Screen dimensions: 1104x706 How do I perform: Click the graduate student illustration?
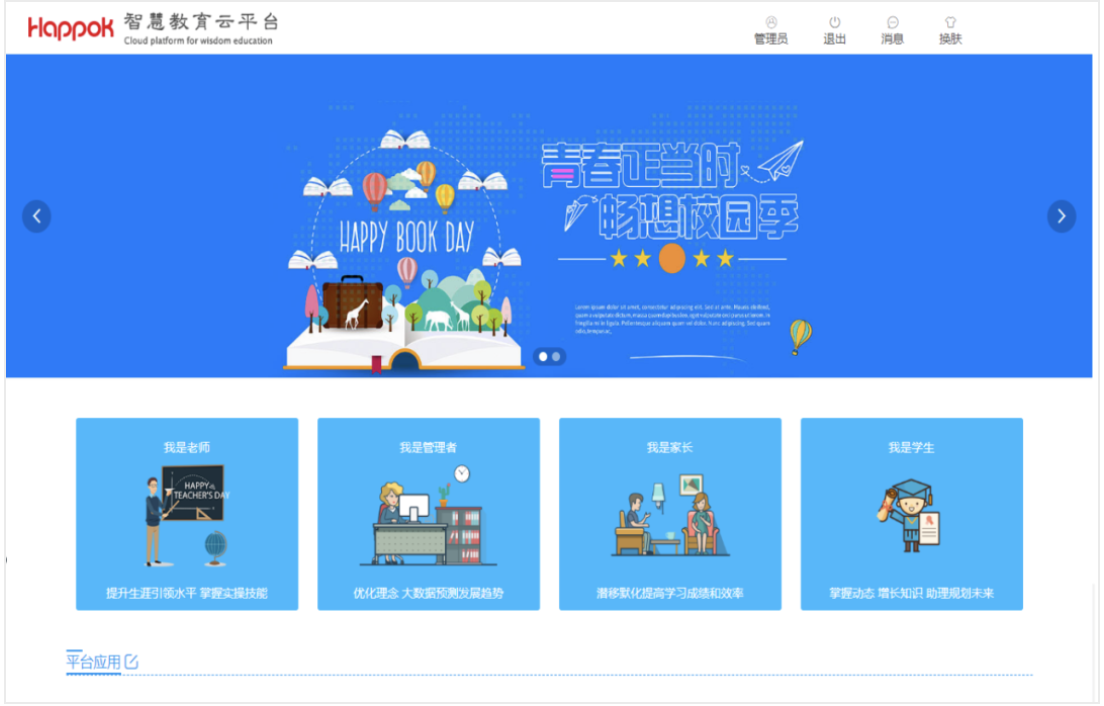coord(908,515)
